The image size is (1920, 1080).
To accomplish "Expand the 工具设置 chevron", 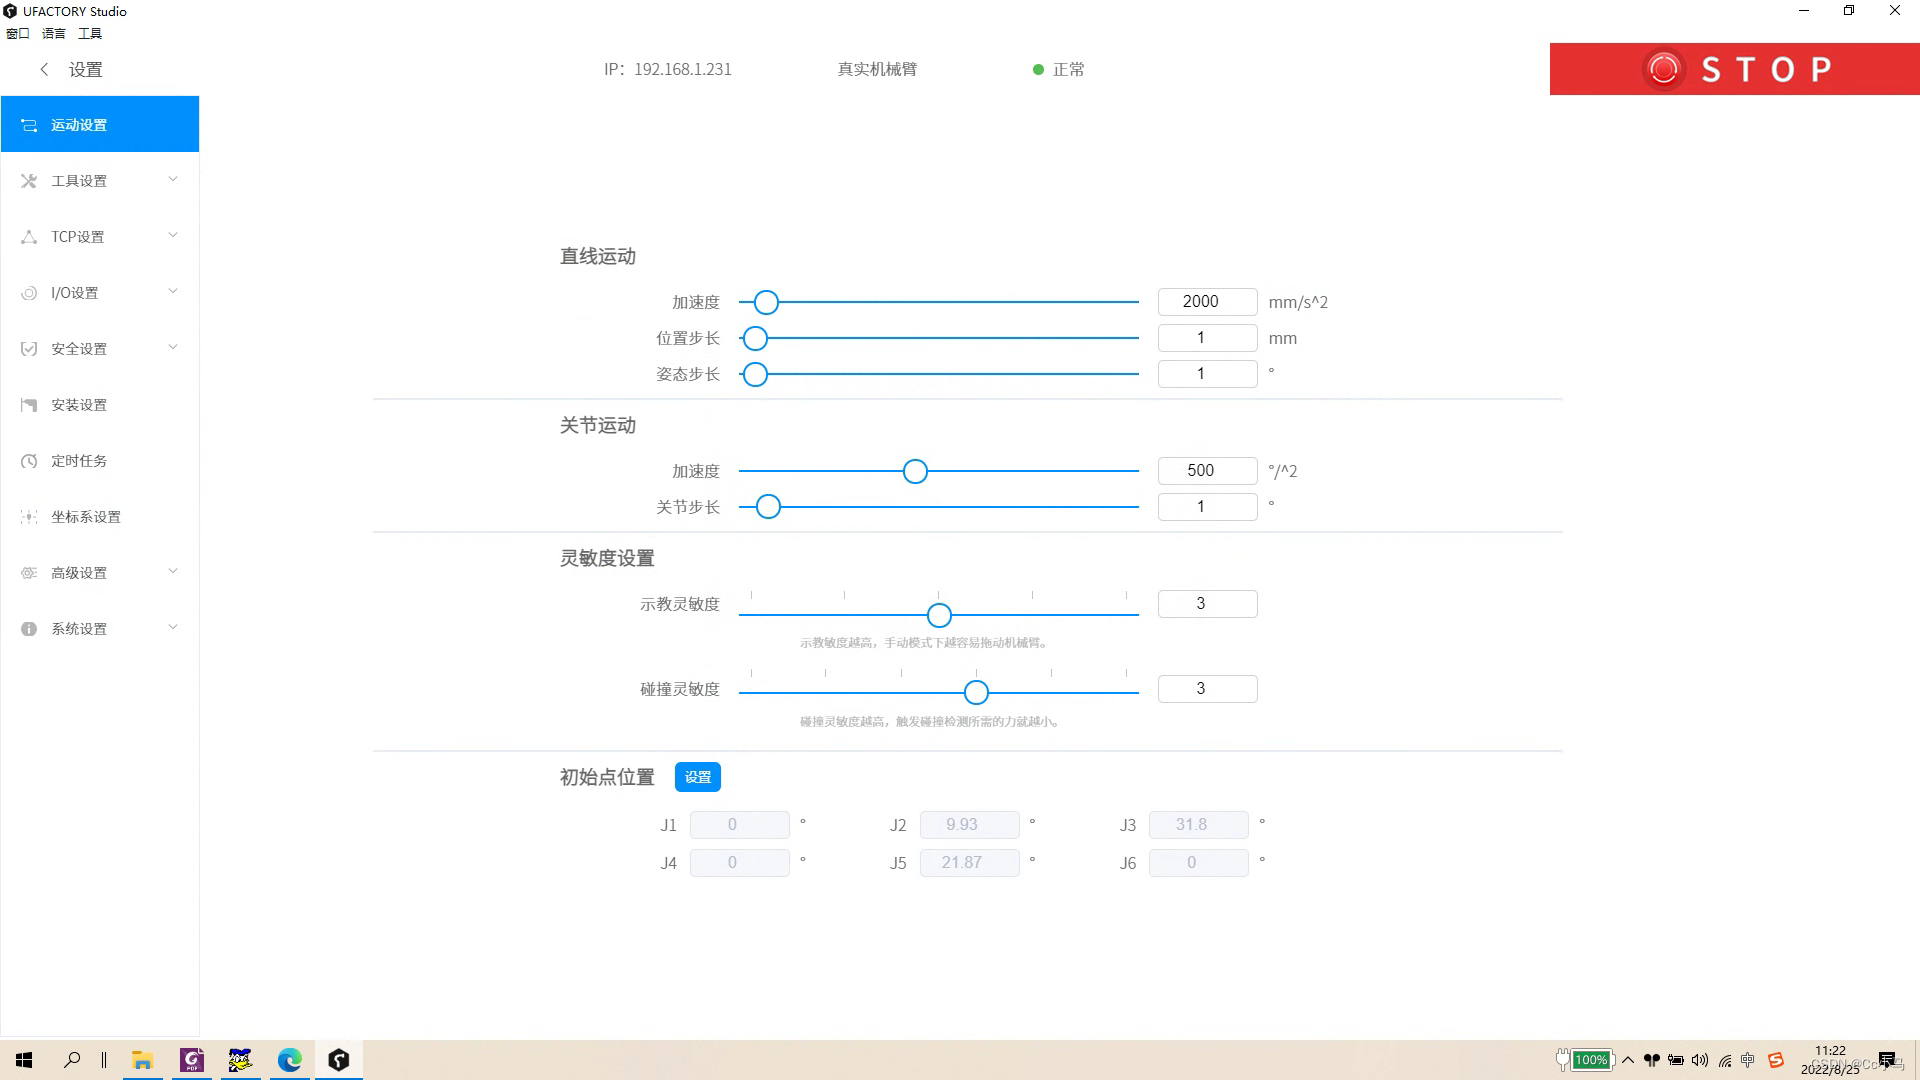I will coord(173,180).
